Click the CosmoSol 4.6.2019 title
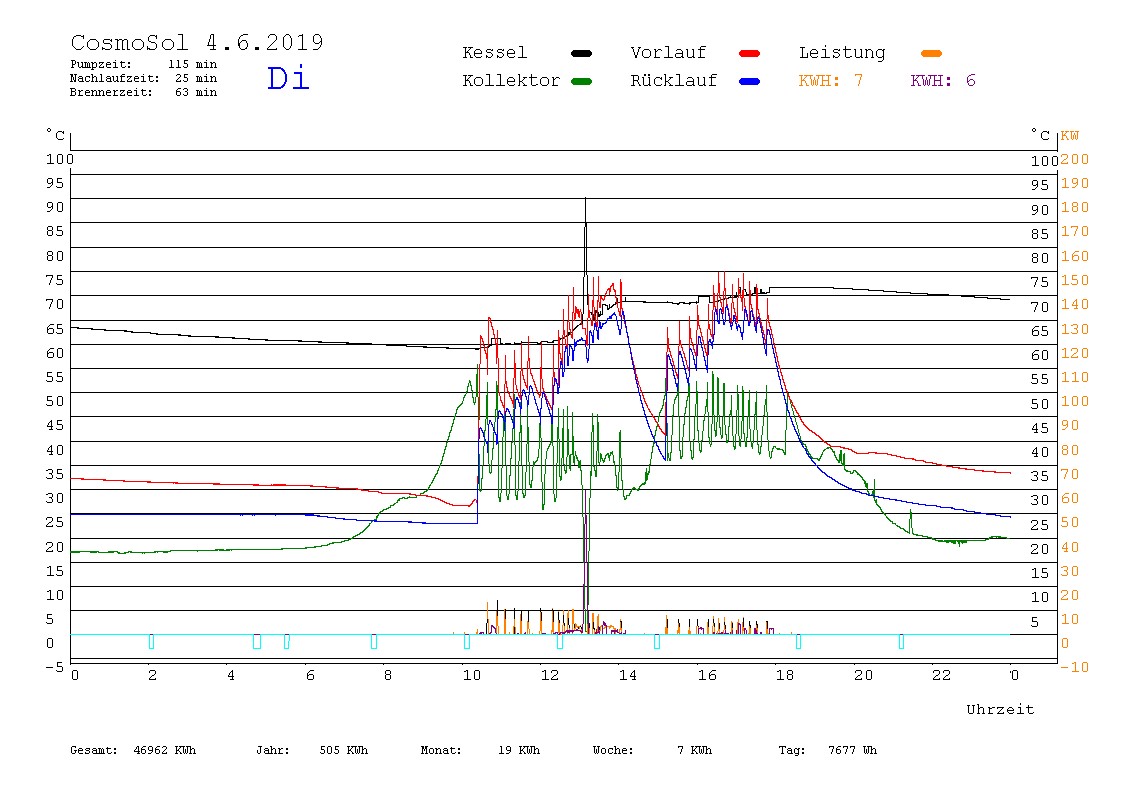 coord(197,42)
